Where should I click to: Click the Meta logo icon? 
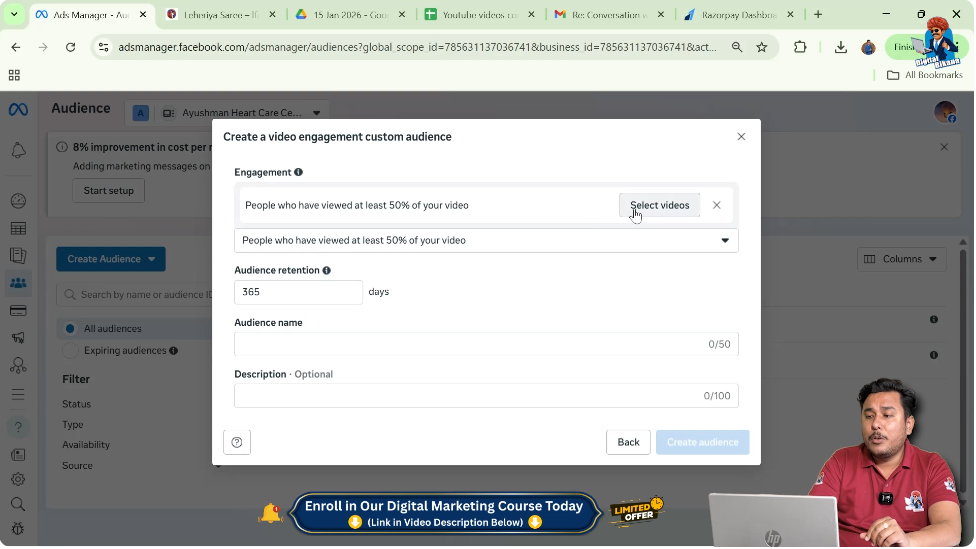[x=18, y=110]
